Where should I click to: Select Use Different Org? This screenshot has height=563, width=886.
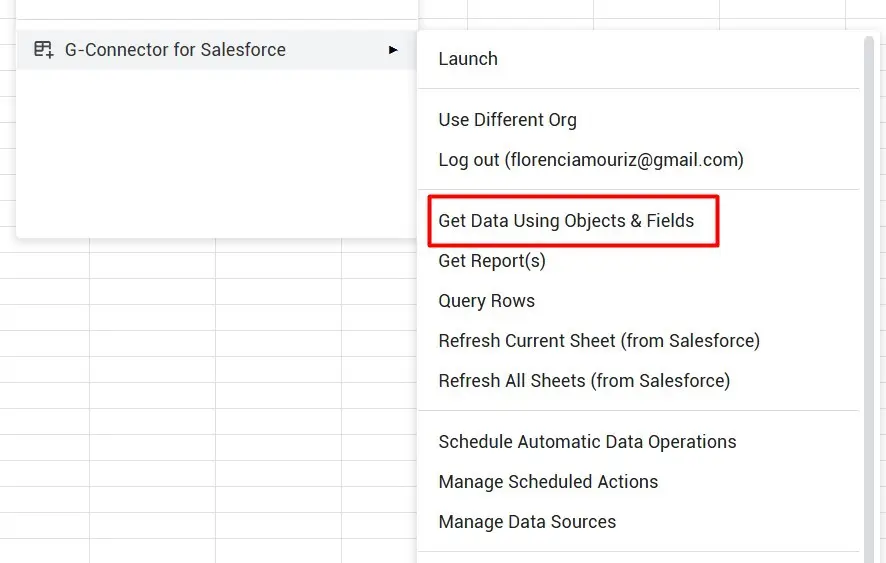click(x=507, y=120)
